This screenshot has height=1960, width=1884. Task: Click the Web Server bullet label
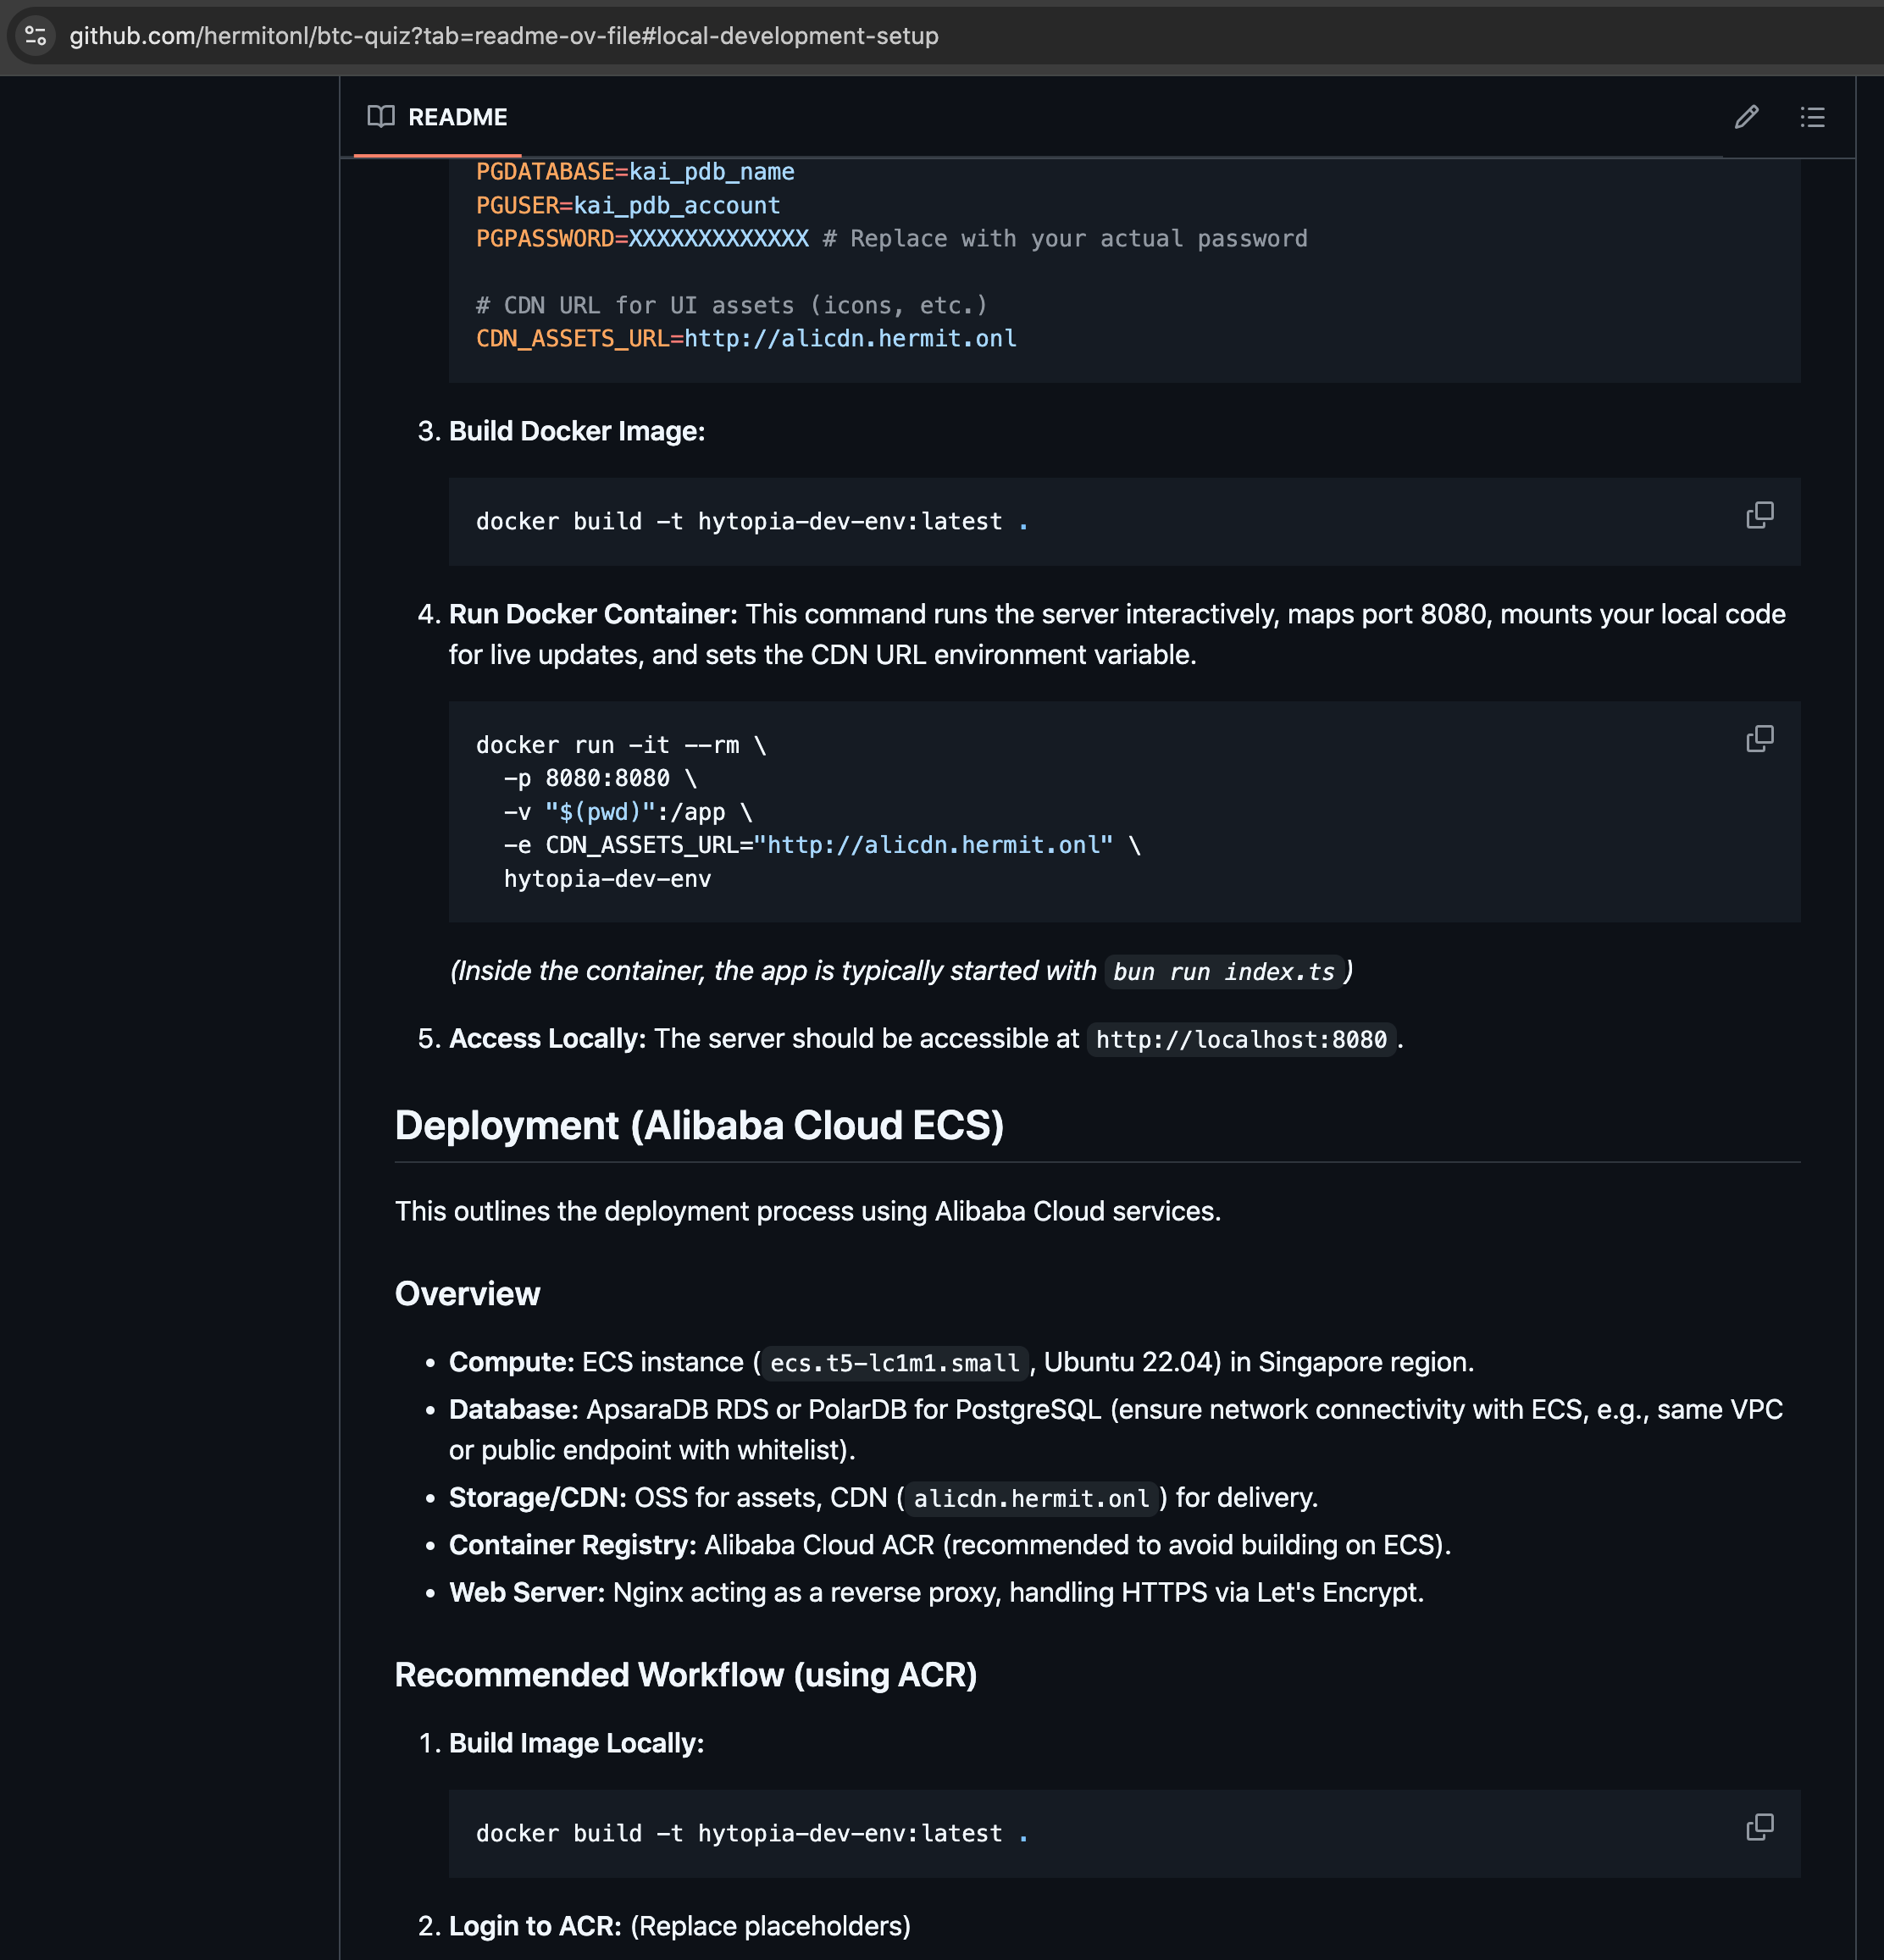[x=527, y=1592]
